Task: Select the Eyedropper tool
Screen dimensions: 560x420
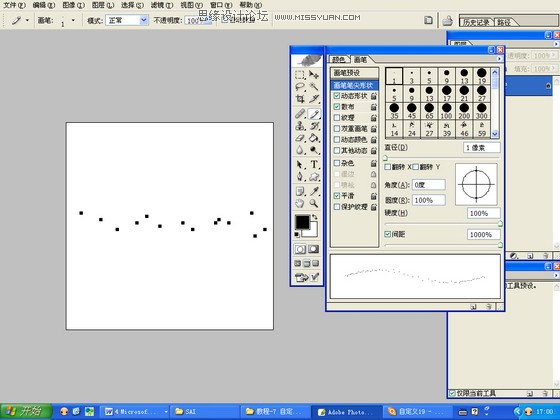Action: 314,191
